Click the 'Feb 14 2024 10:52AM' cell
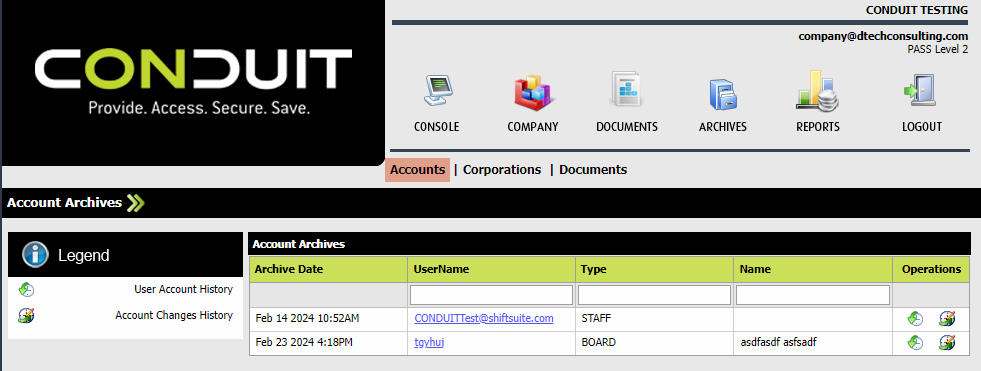The width and height of the screenshot is (981, 371). [328, 319]
